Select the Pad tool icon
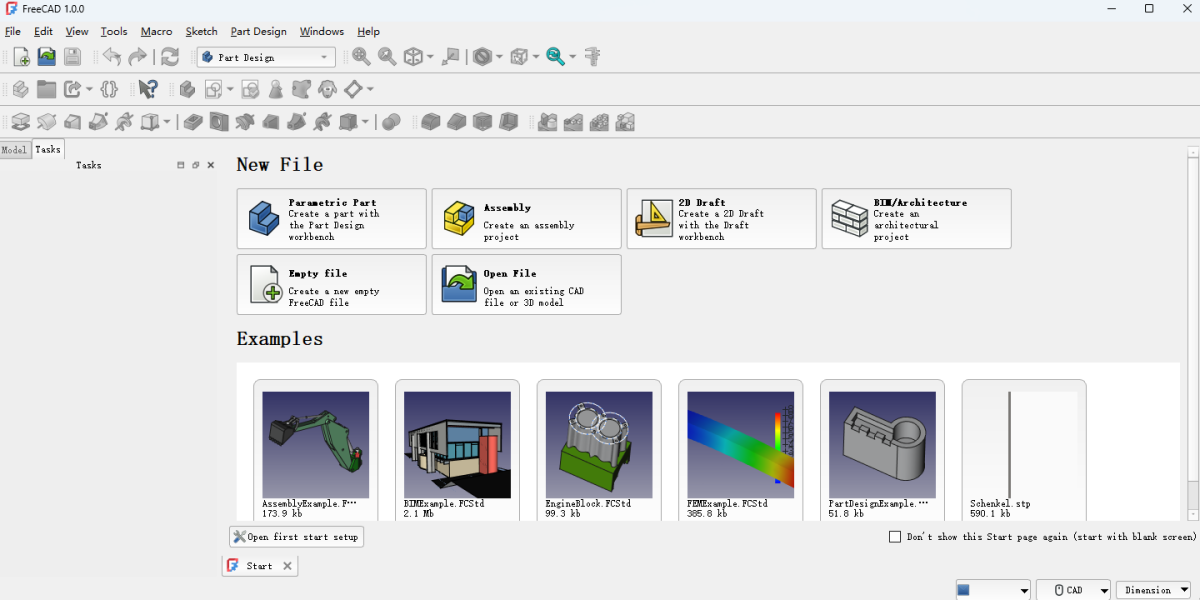The width and height of the screenshot is (1200, 600). tap(20, 122)
